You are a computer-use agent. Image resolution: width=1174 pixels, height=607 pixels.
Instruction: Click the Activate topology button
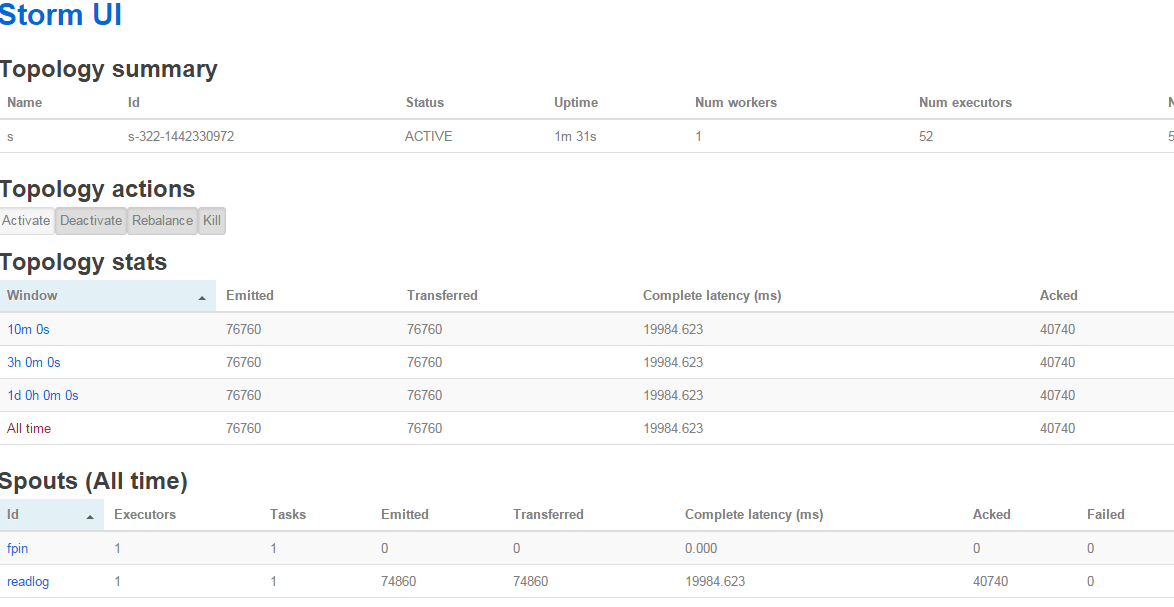click(26, 221)
